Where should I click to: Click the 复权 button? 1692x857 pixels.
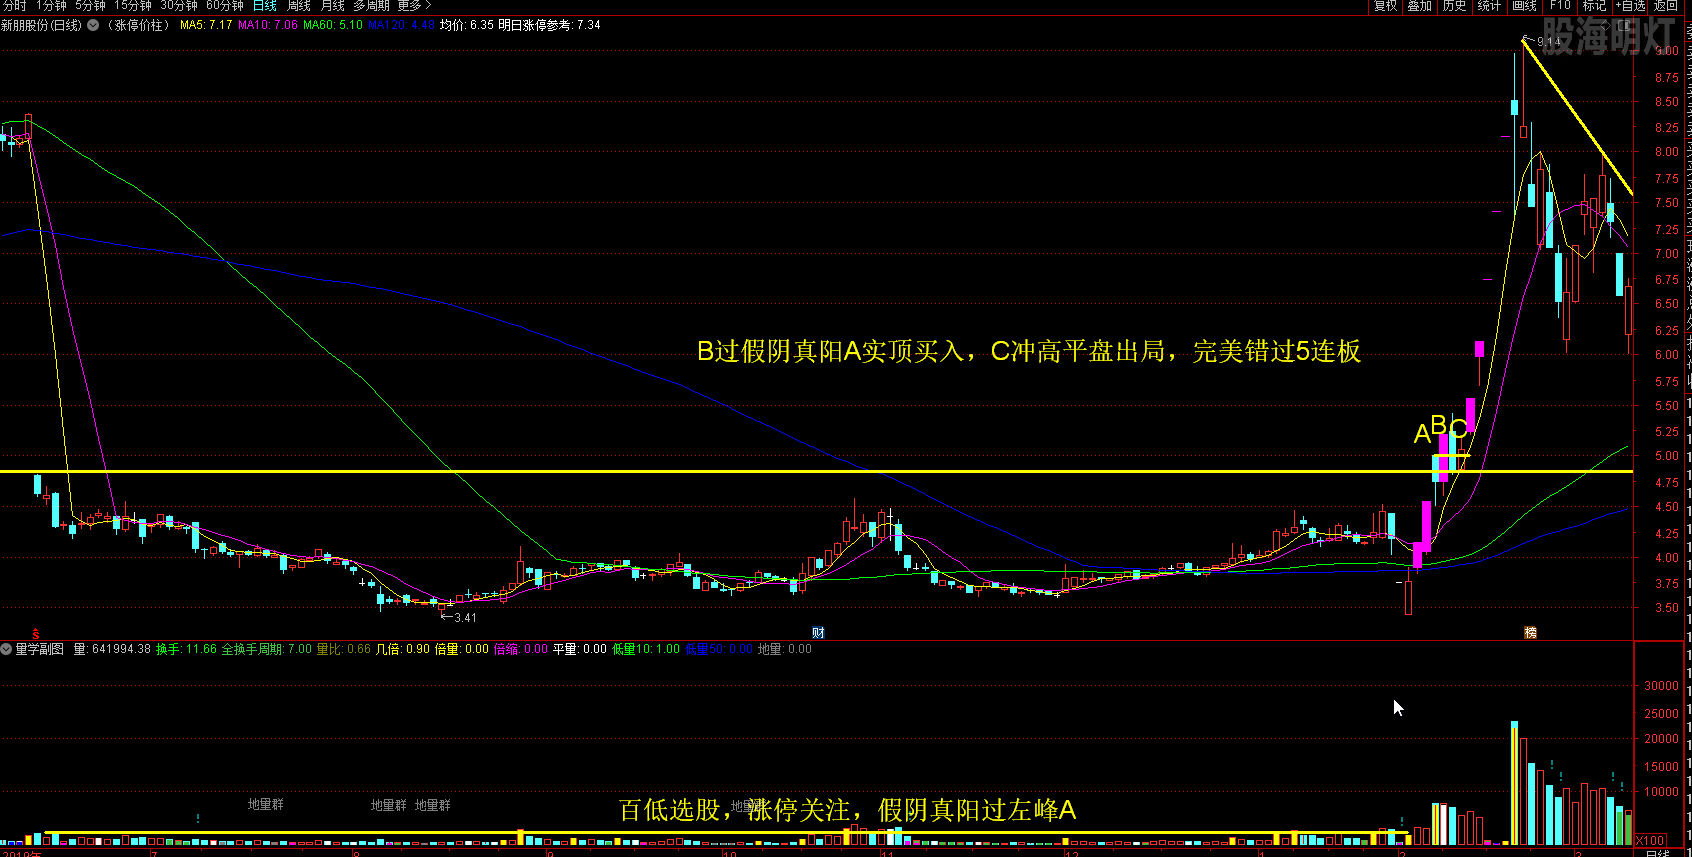1386,6
